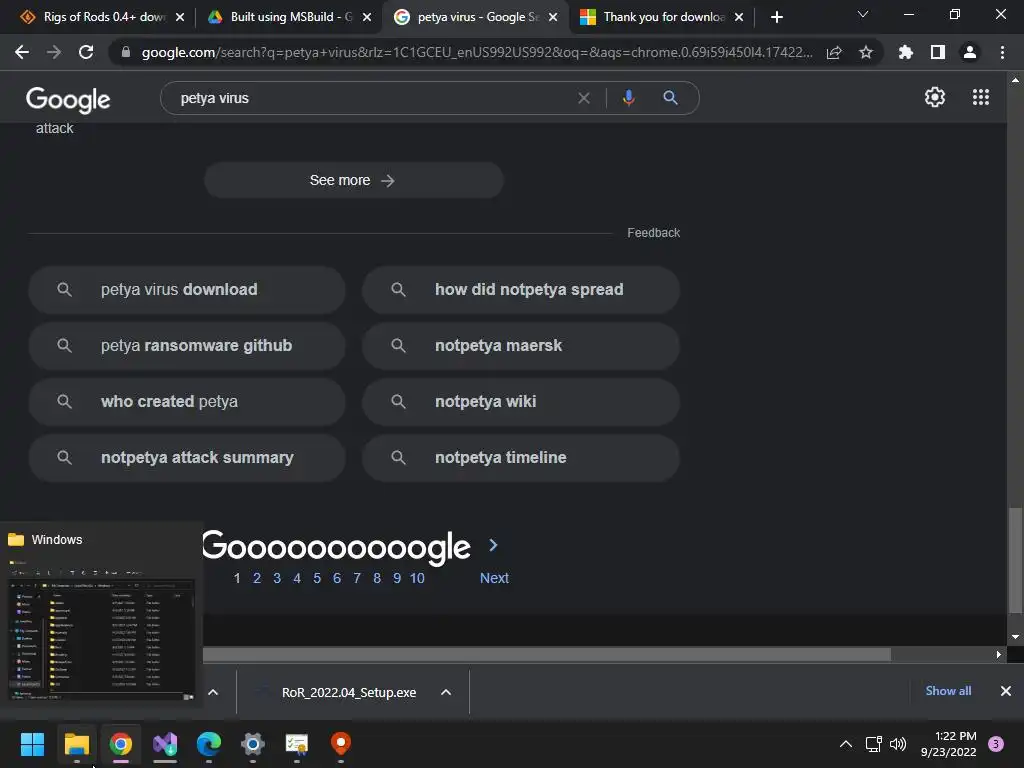1024x768 pixels.
Task: Open the Chrome three-dot menu
Action: click(x=1002, y=52)
